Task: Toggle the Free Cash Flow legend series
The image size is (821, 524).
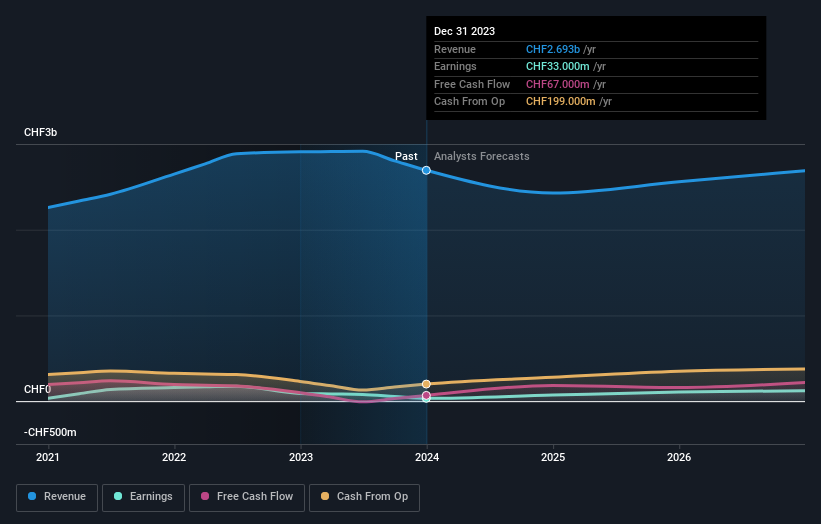Action: (247, 497)
